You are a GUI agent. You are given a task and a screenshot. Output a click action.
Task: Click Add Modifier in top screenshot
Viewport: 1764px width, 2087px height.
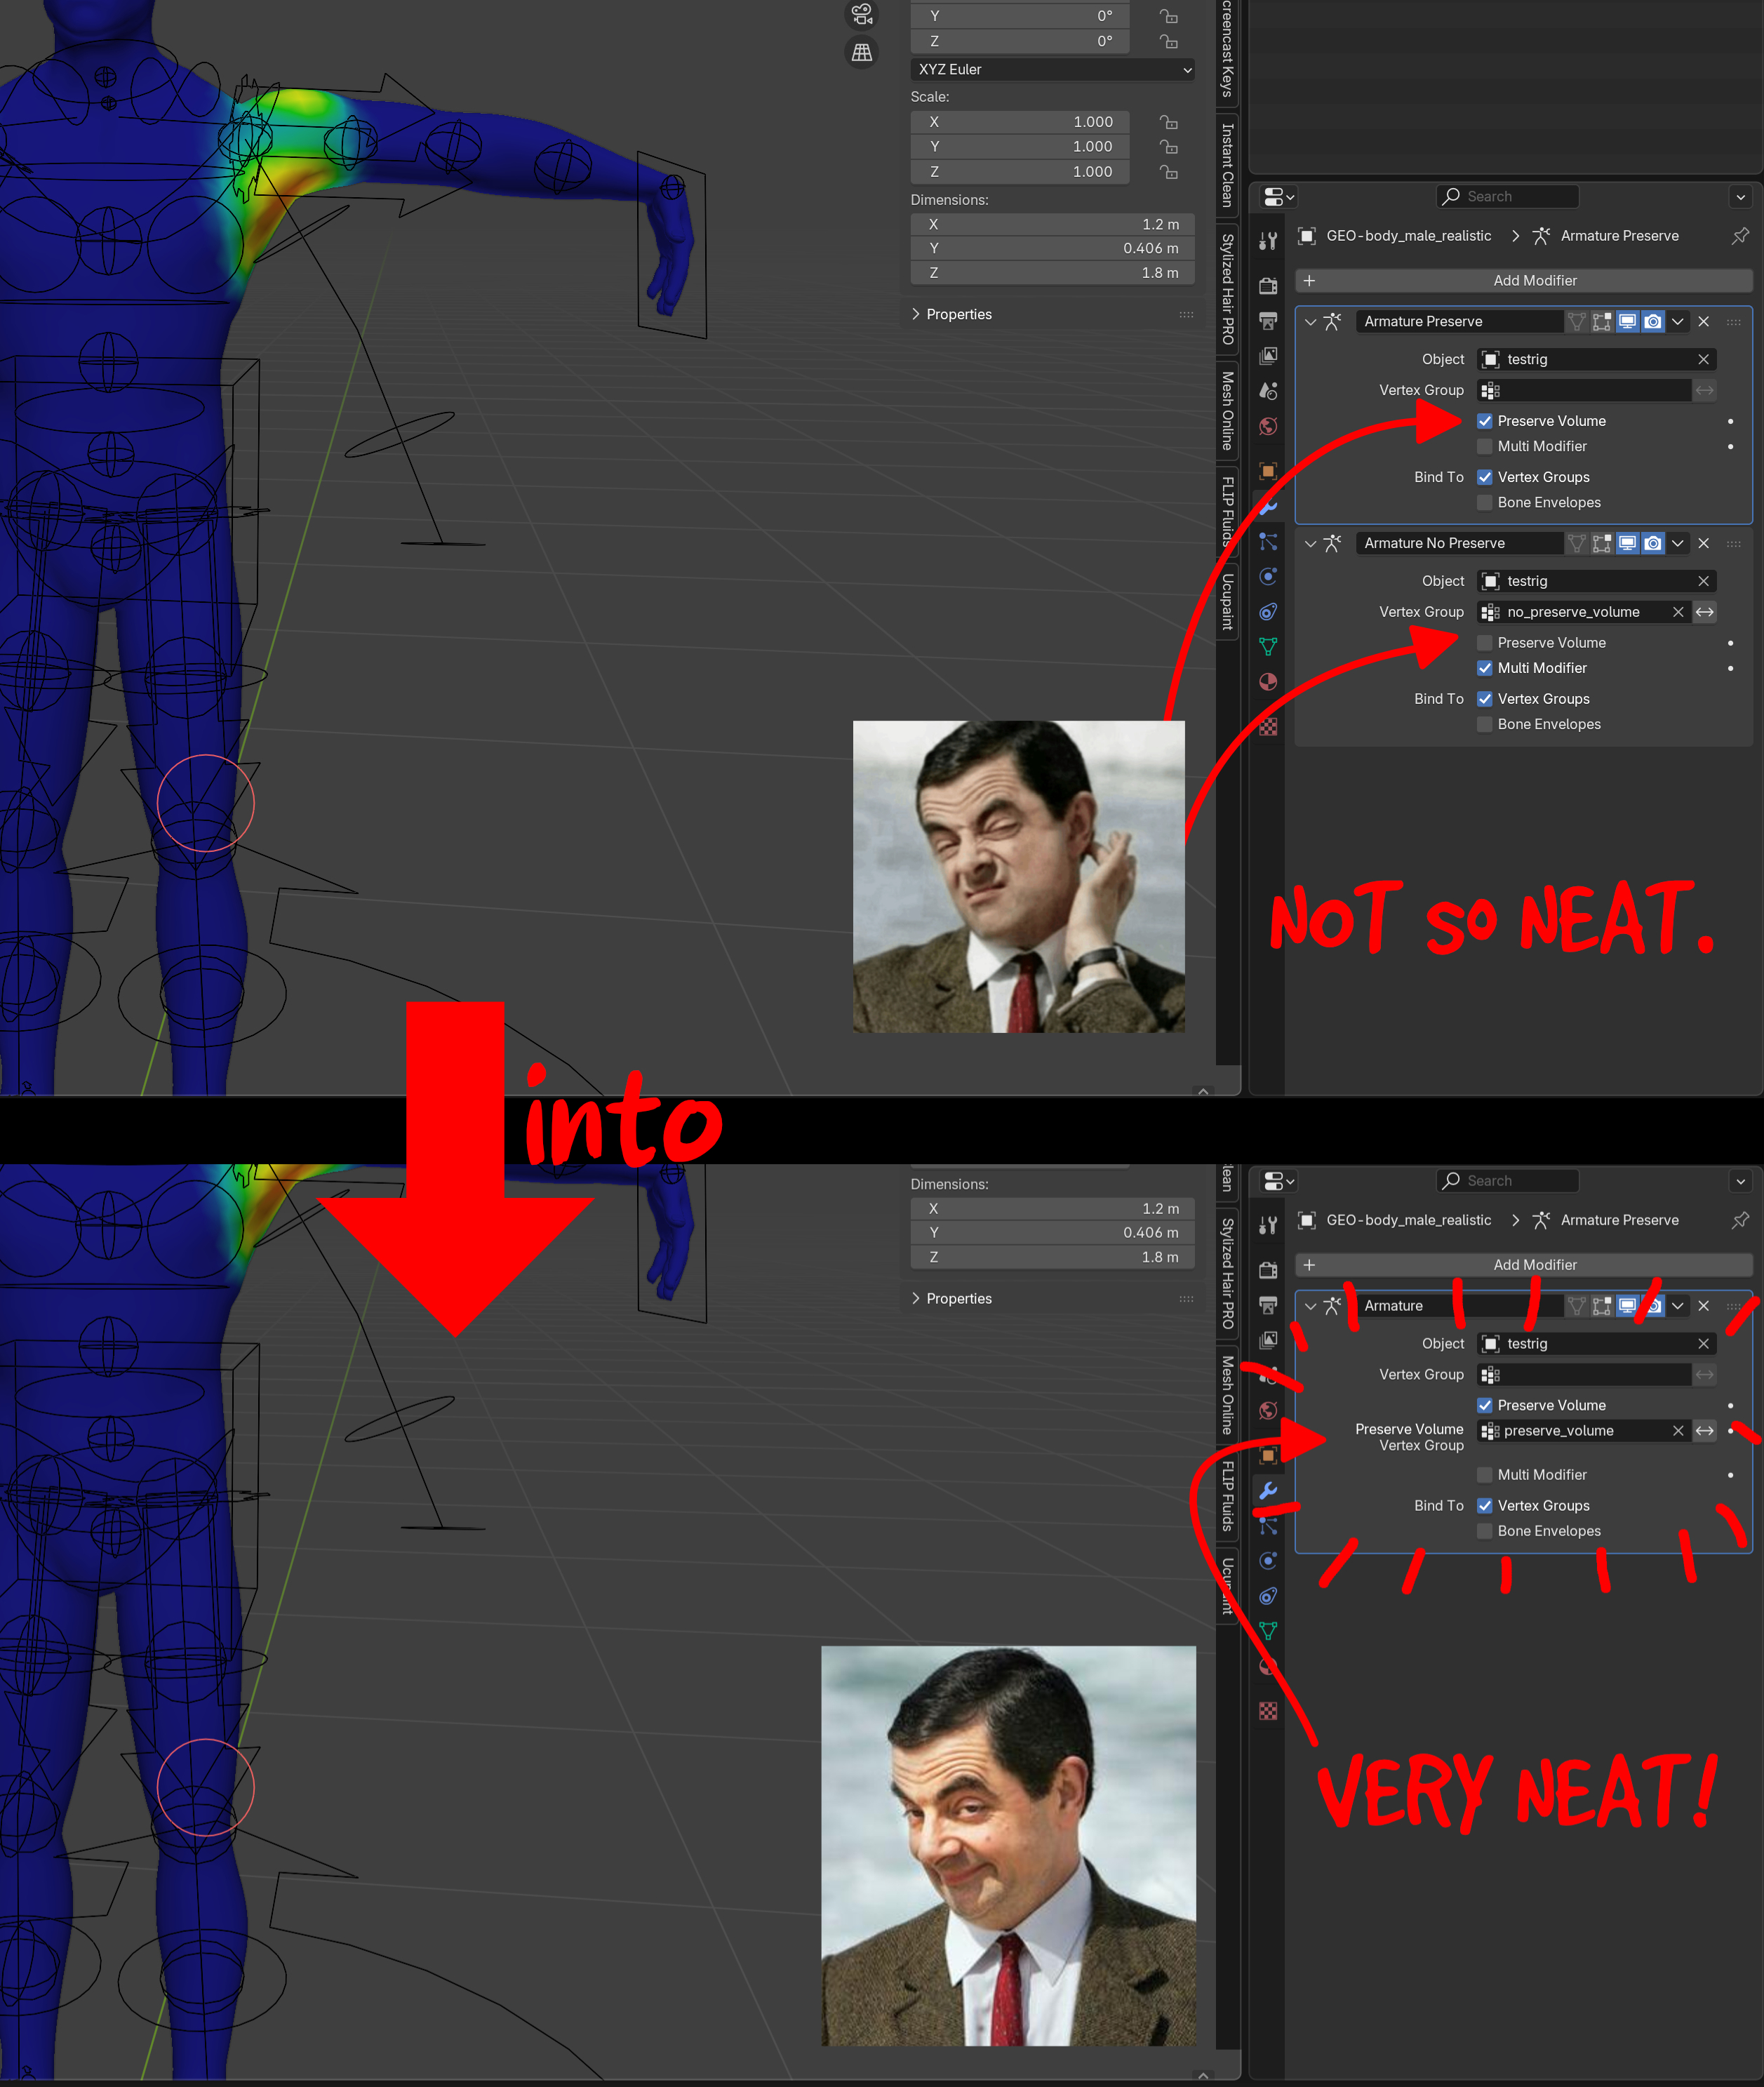click(1523, 281)
